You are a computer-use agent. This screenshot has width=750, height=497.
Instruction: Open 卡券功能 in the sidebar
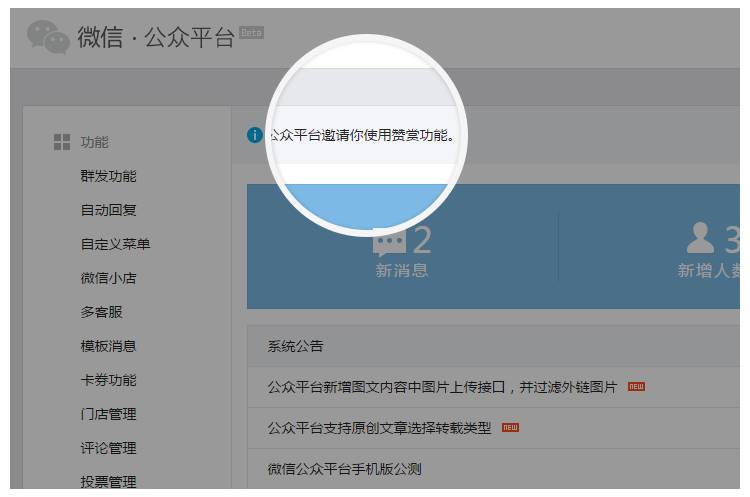[x=109, y=380]
